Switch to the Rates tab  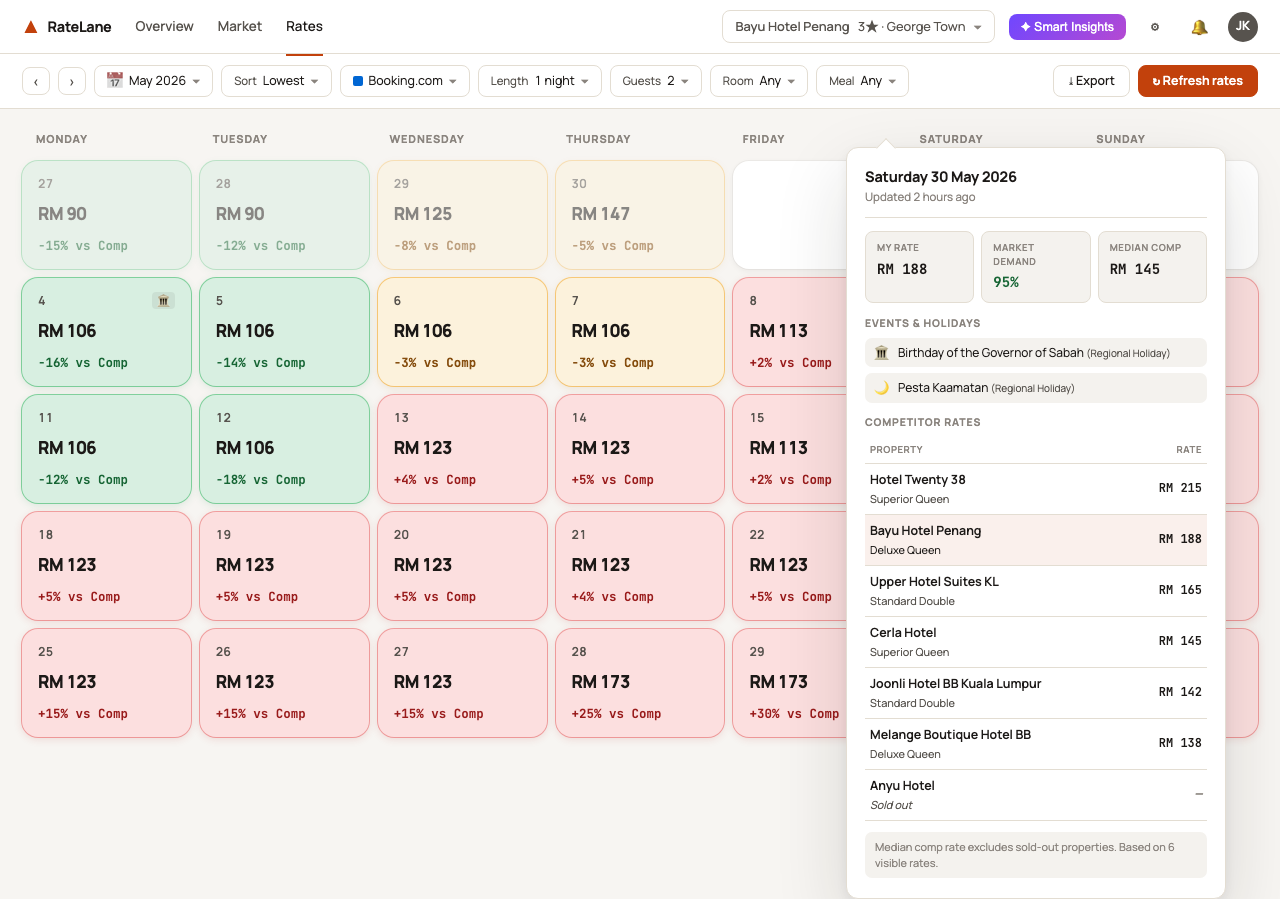pyautogui.click(x=304, y=27)
